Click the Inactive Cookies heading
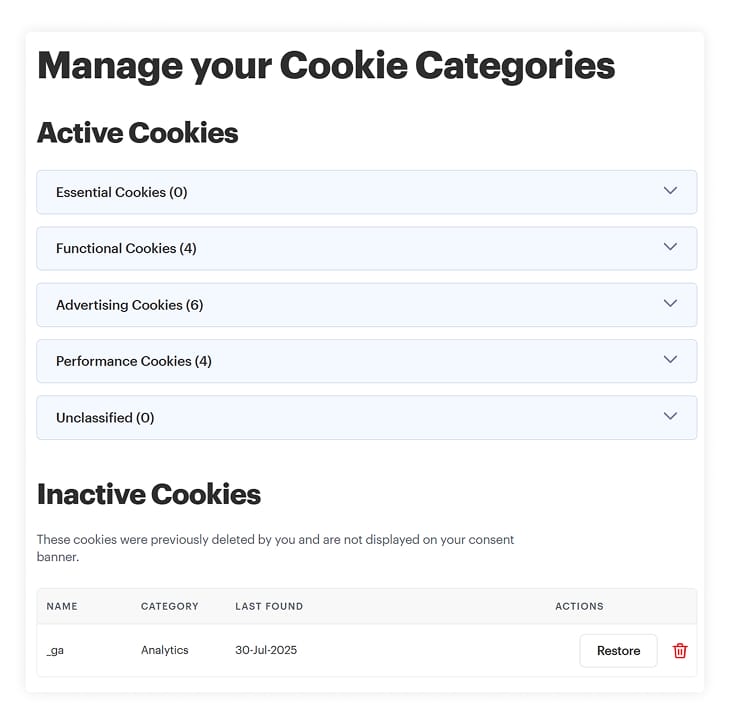730x723 pixels. coord(149,494)
